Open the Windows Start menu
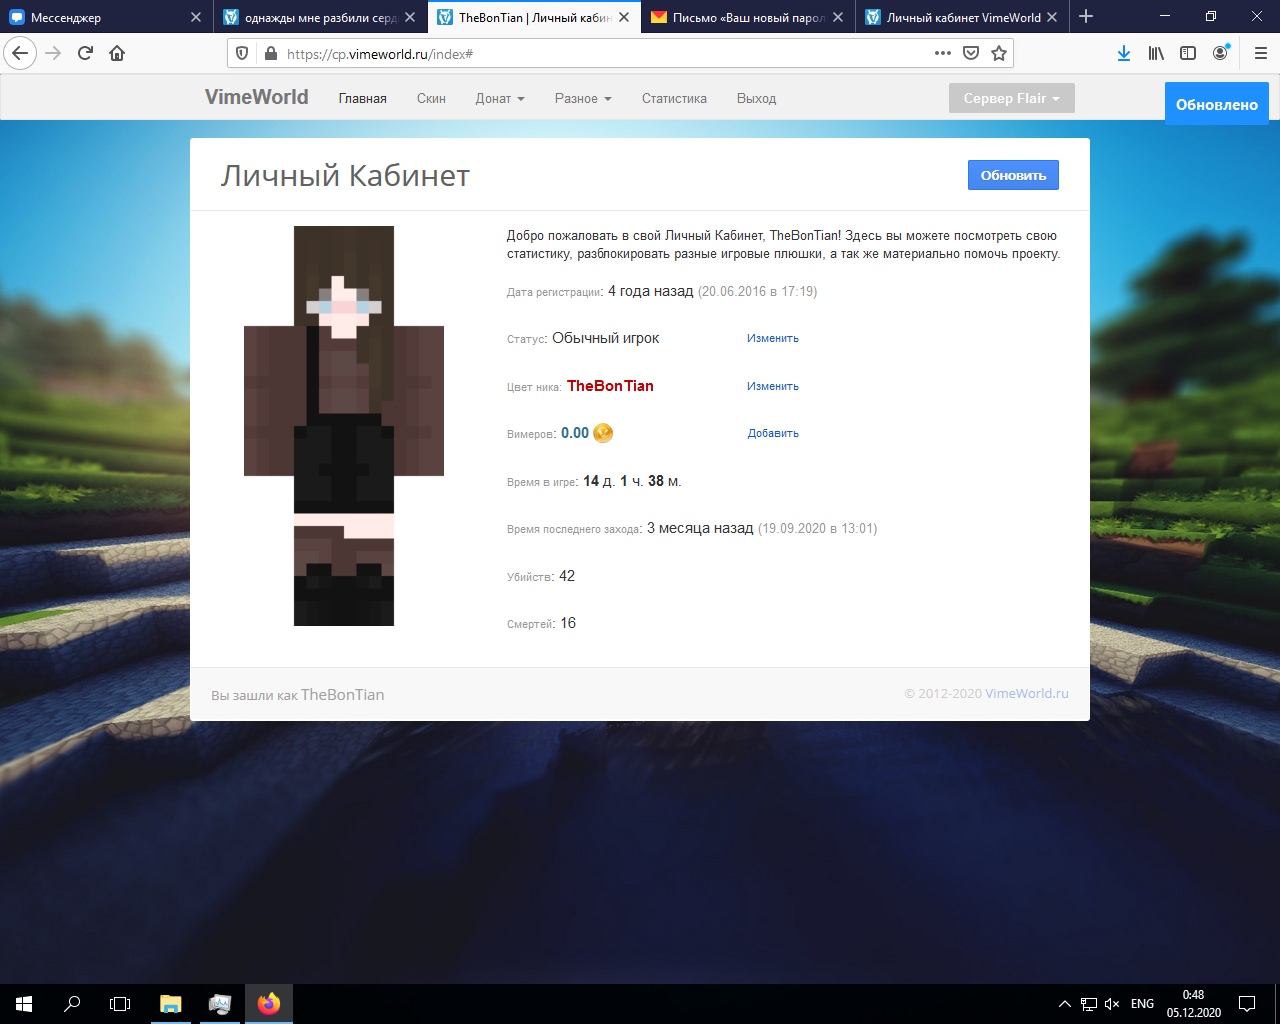Screen dimensions: 1280x1024 click(24, 1004)
